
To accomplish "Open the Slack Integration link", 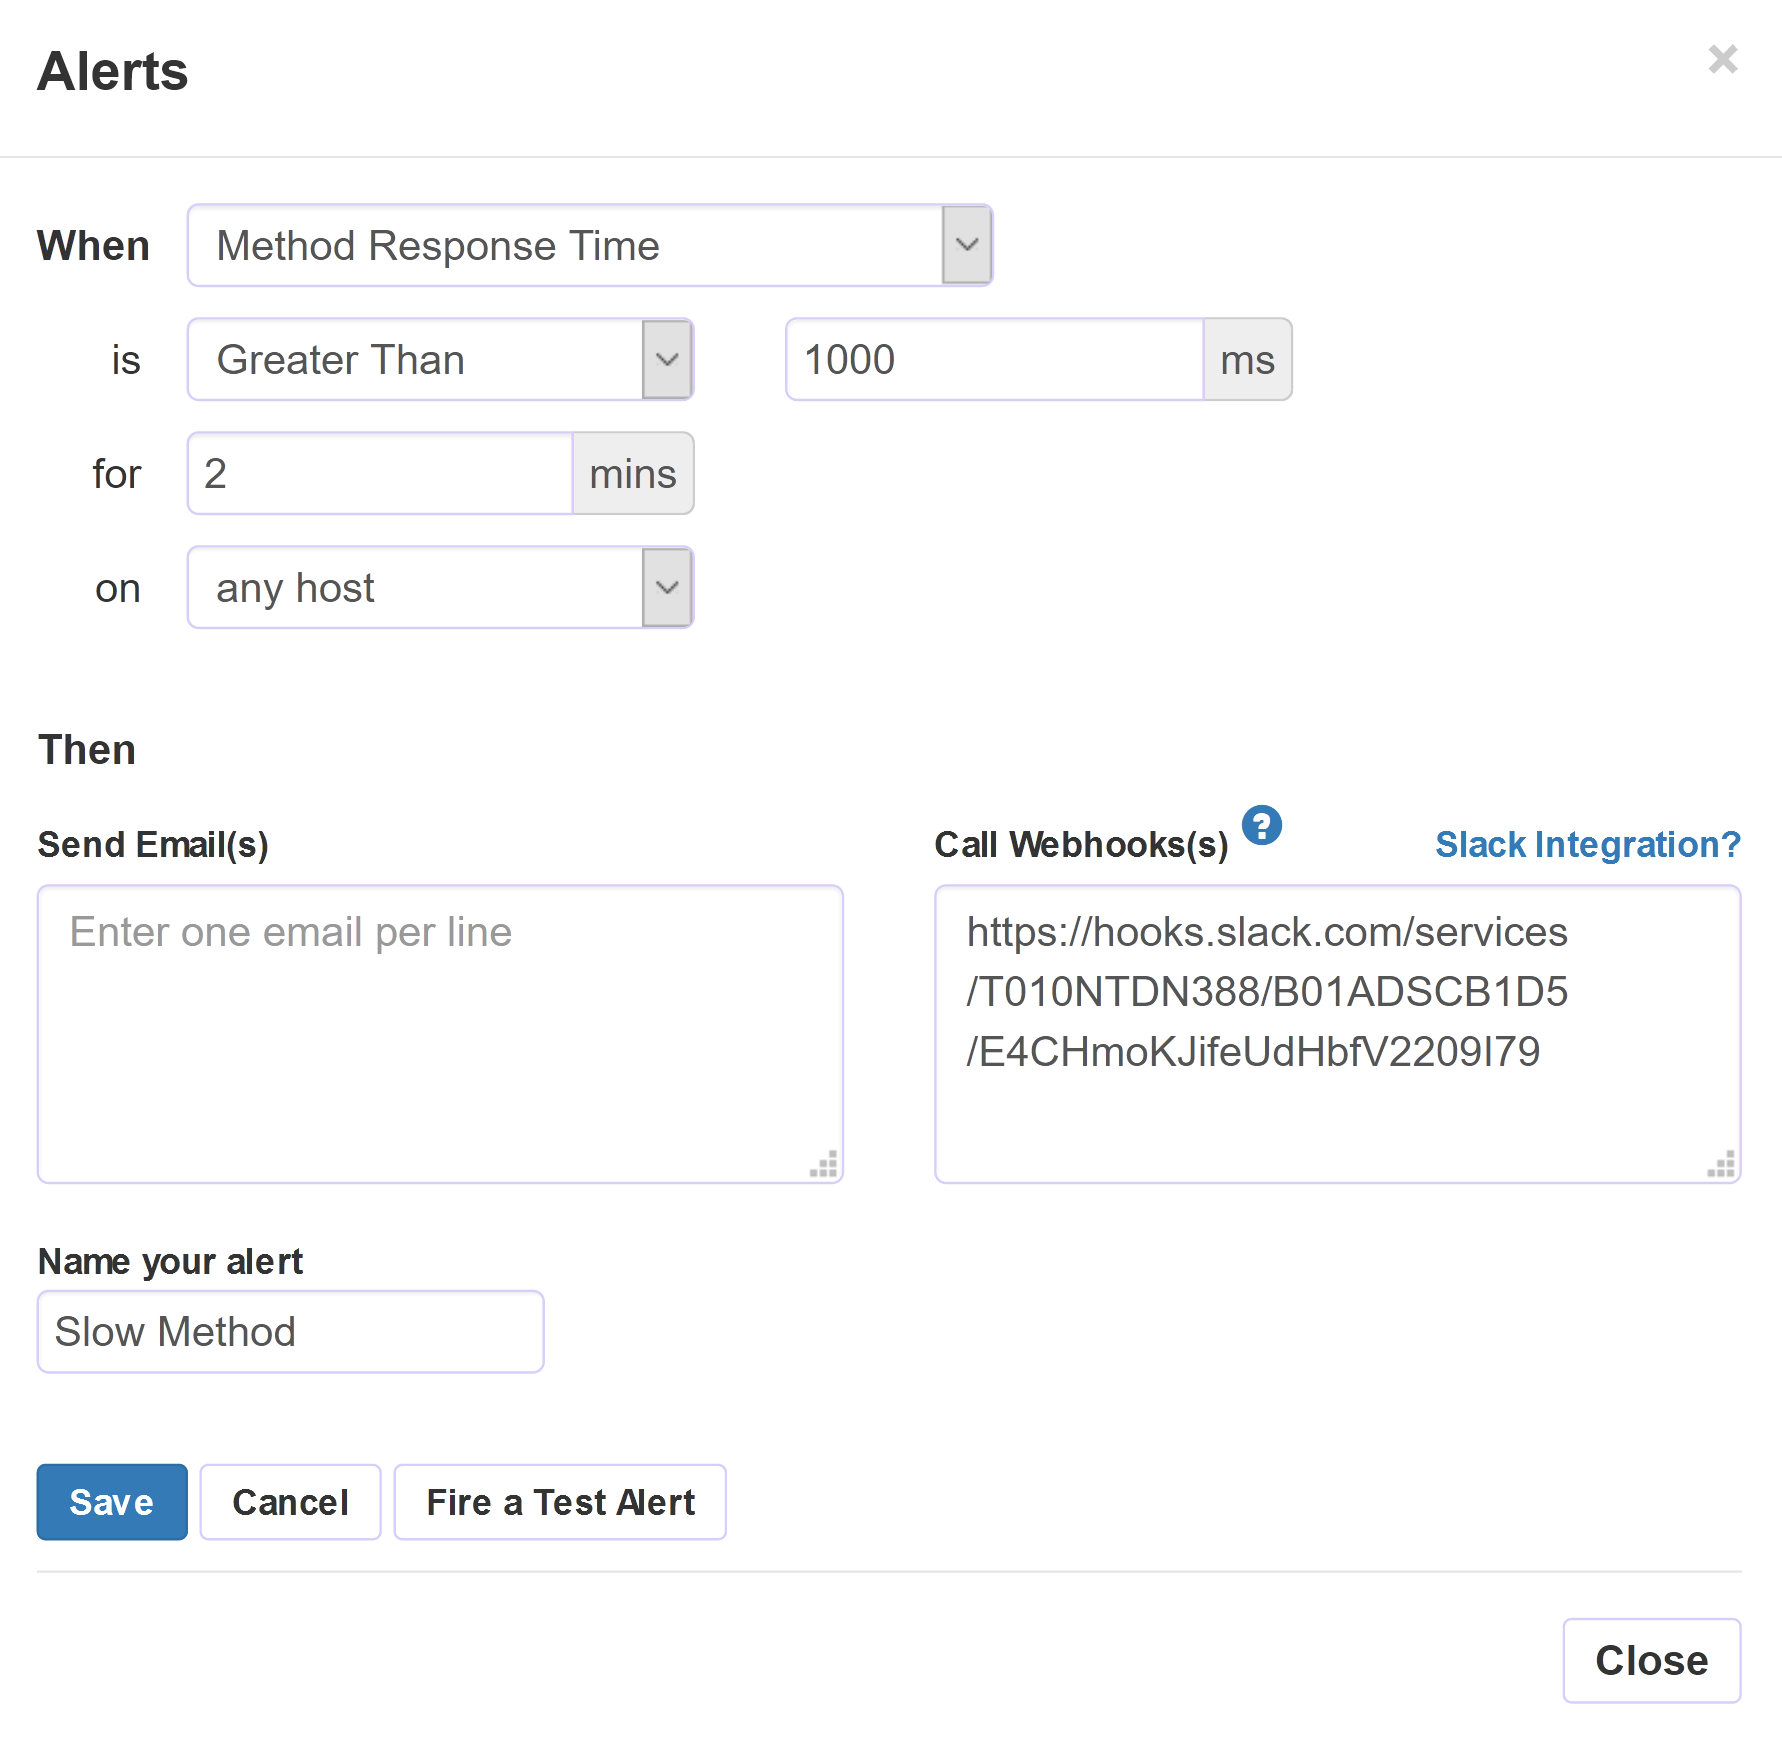I will pos(1588,845).
